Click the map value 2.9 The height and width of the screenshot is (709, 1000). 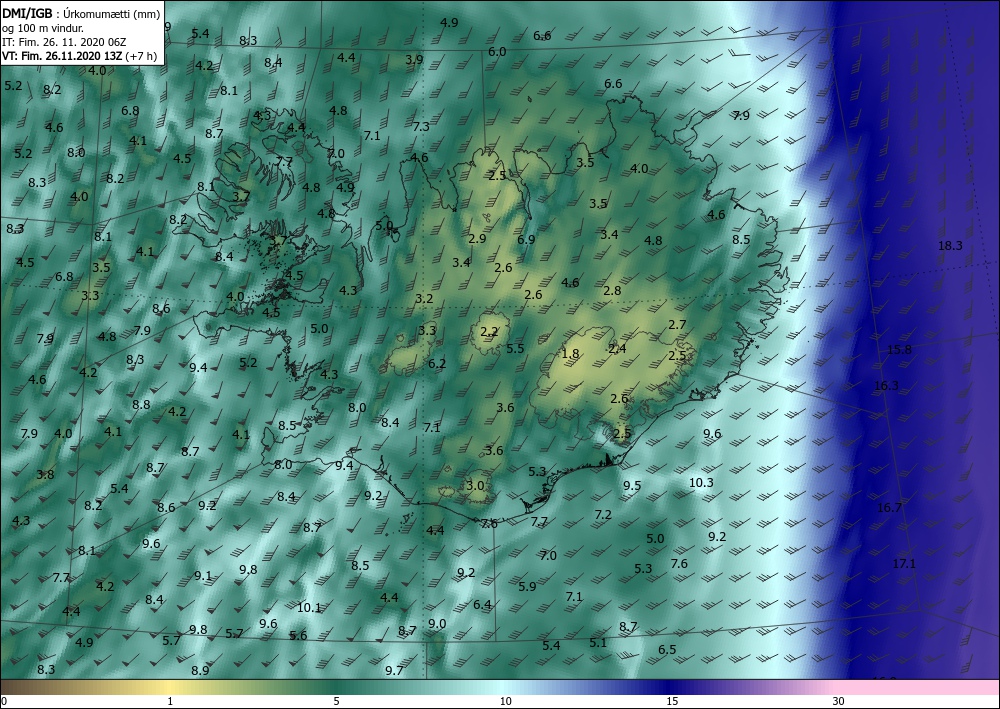click(477, 238)
